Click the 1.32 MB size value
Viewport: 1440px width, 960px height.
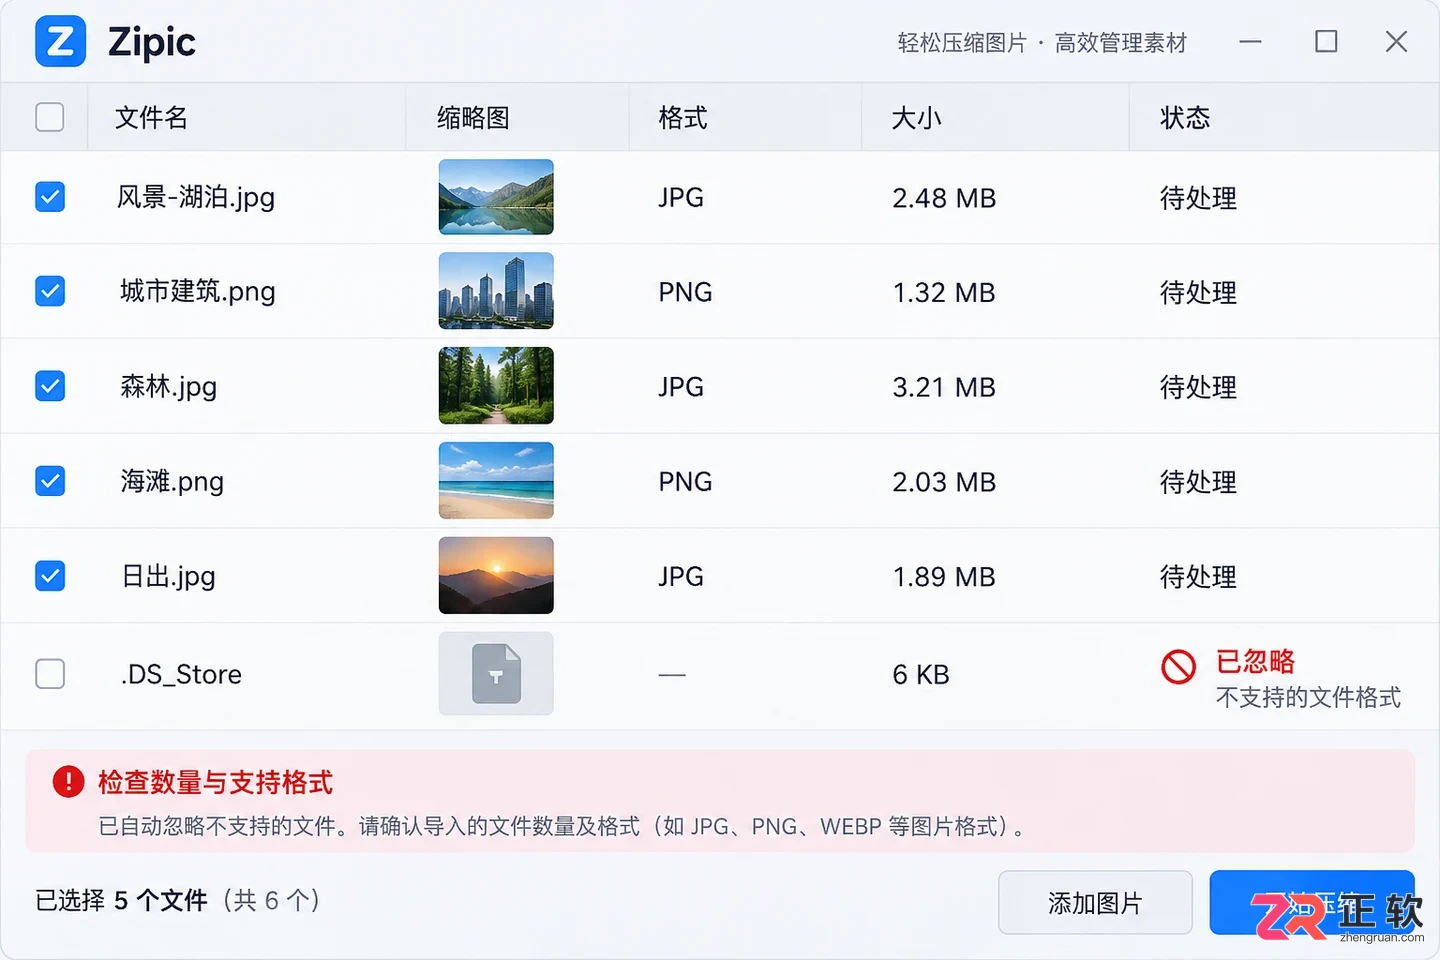[x=944, y=292]
